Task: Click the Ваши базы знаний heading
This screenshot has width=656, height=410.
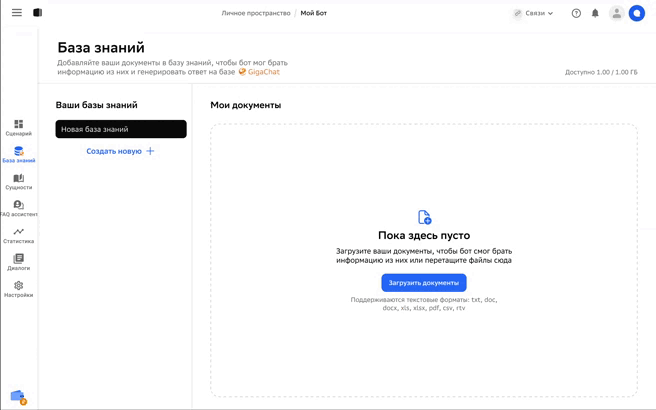Action: [97, 105]
